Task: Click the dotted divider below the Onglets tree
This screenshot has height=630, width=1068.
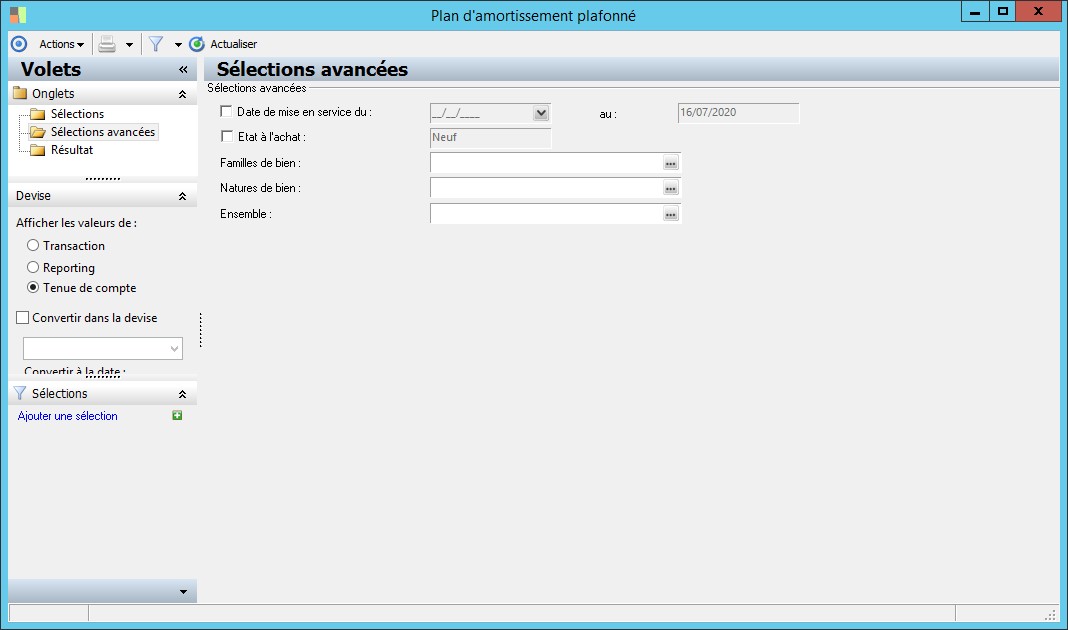Action: click(x=103, y=178)
